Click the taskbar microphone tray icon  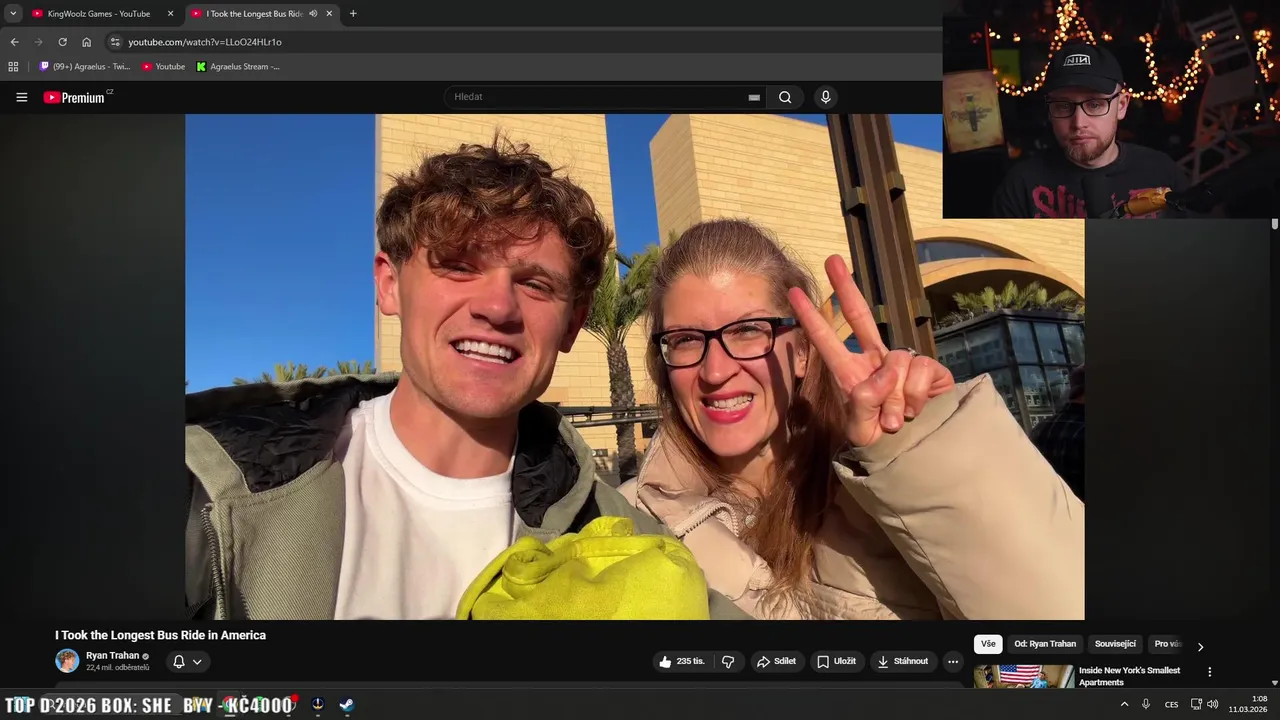pos(1146,704)
